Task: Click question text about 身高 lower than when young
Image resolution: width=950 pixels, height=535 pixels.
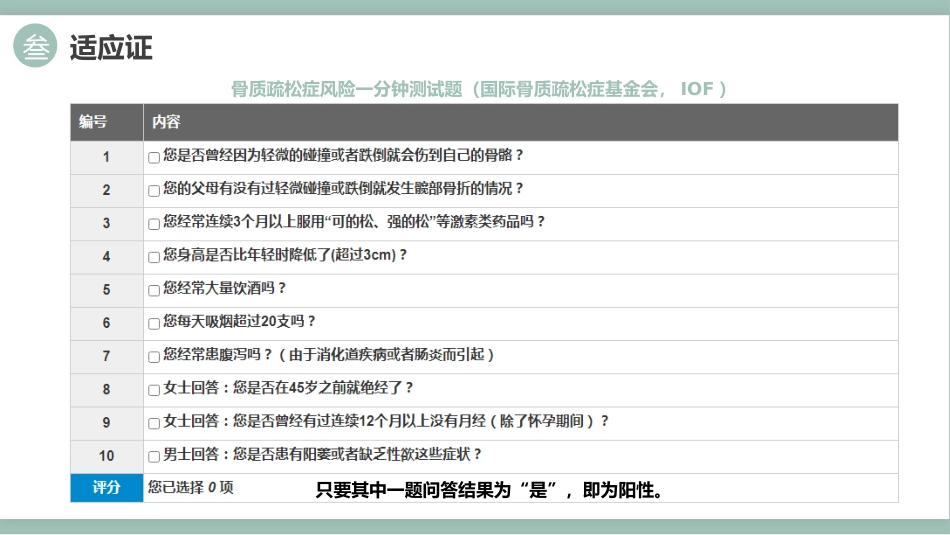Action: [285, 255]
